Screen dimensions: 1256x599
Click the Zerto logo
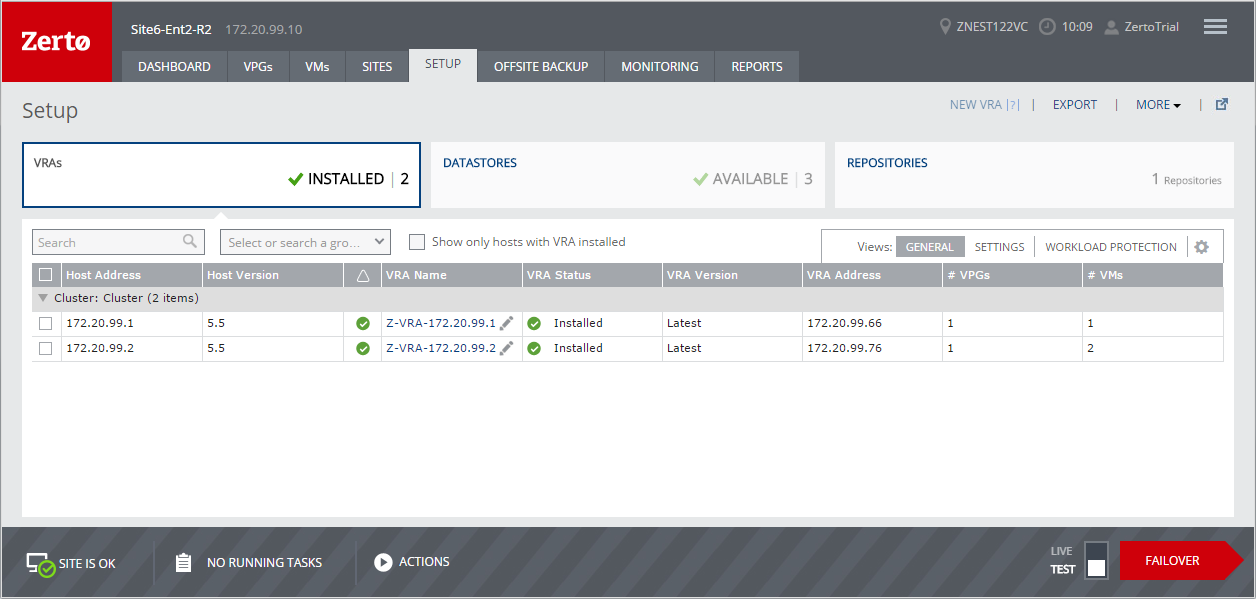point(56,42)
